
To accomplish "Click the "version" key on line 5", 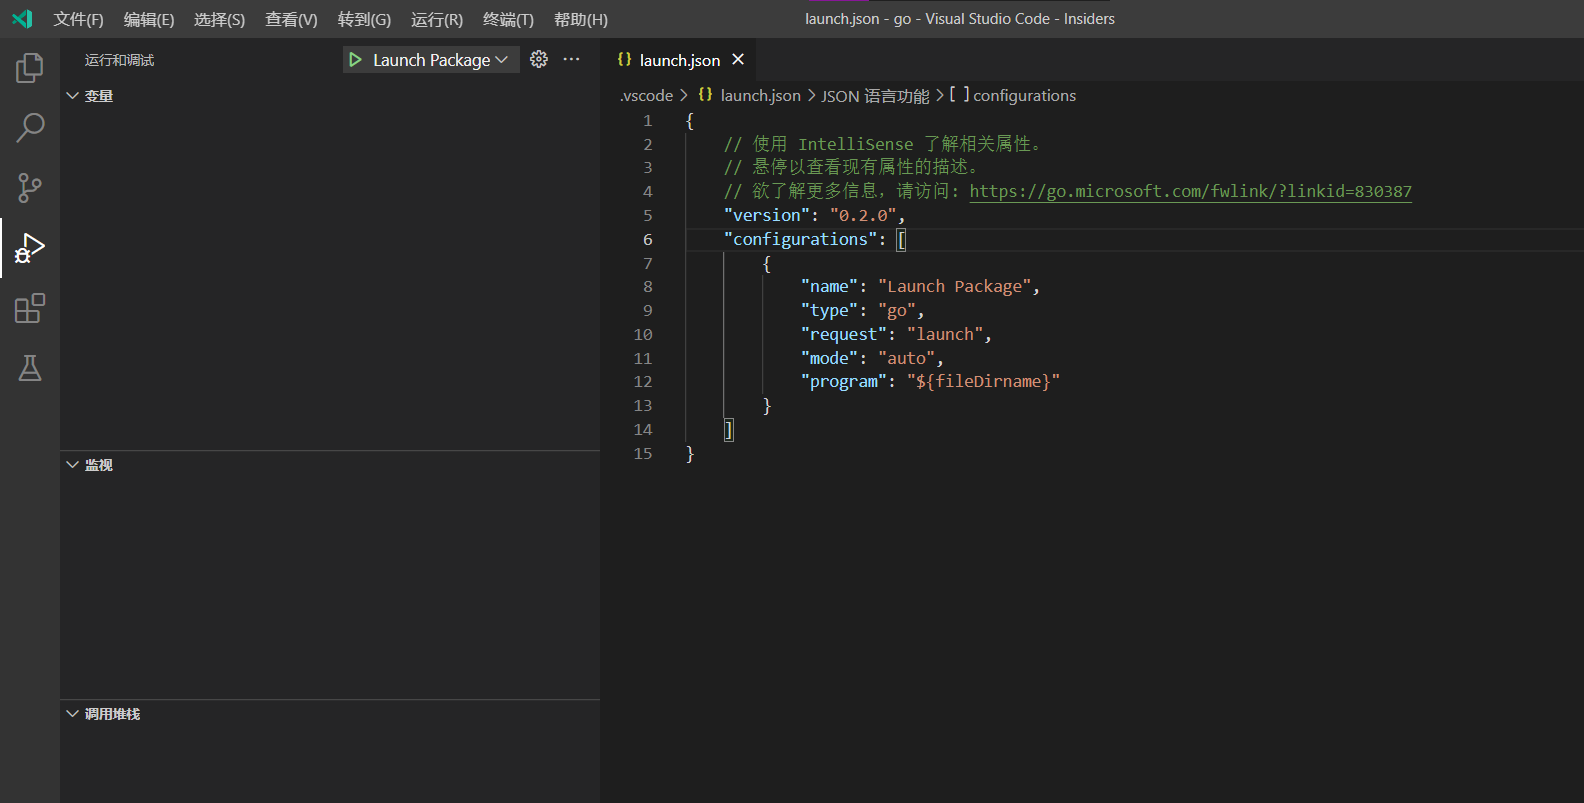I will [x=767, y=215].
